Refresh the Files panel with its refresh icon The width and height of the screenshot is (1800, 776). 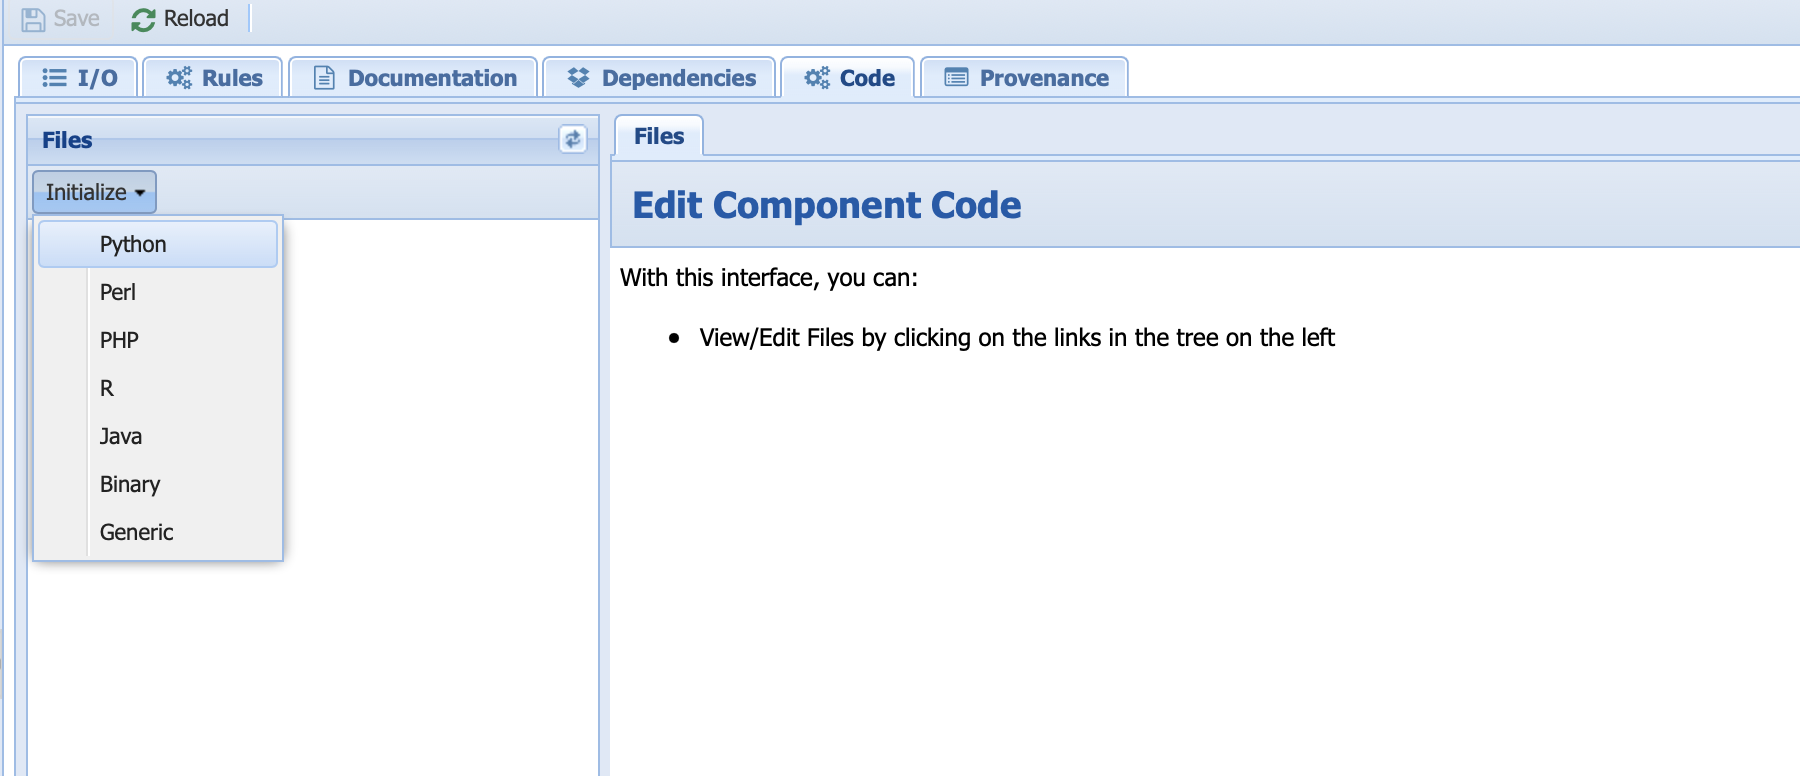pyautogui.click(x=572, y=139)
